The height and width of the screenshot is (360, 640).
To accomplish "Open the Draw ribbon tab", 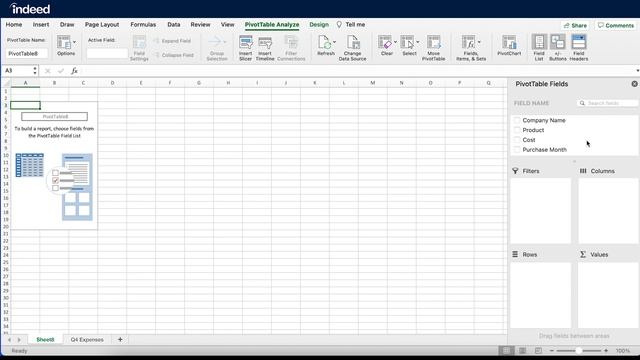I will (x=67, y=24).
